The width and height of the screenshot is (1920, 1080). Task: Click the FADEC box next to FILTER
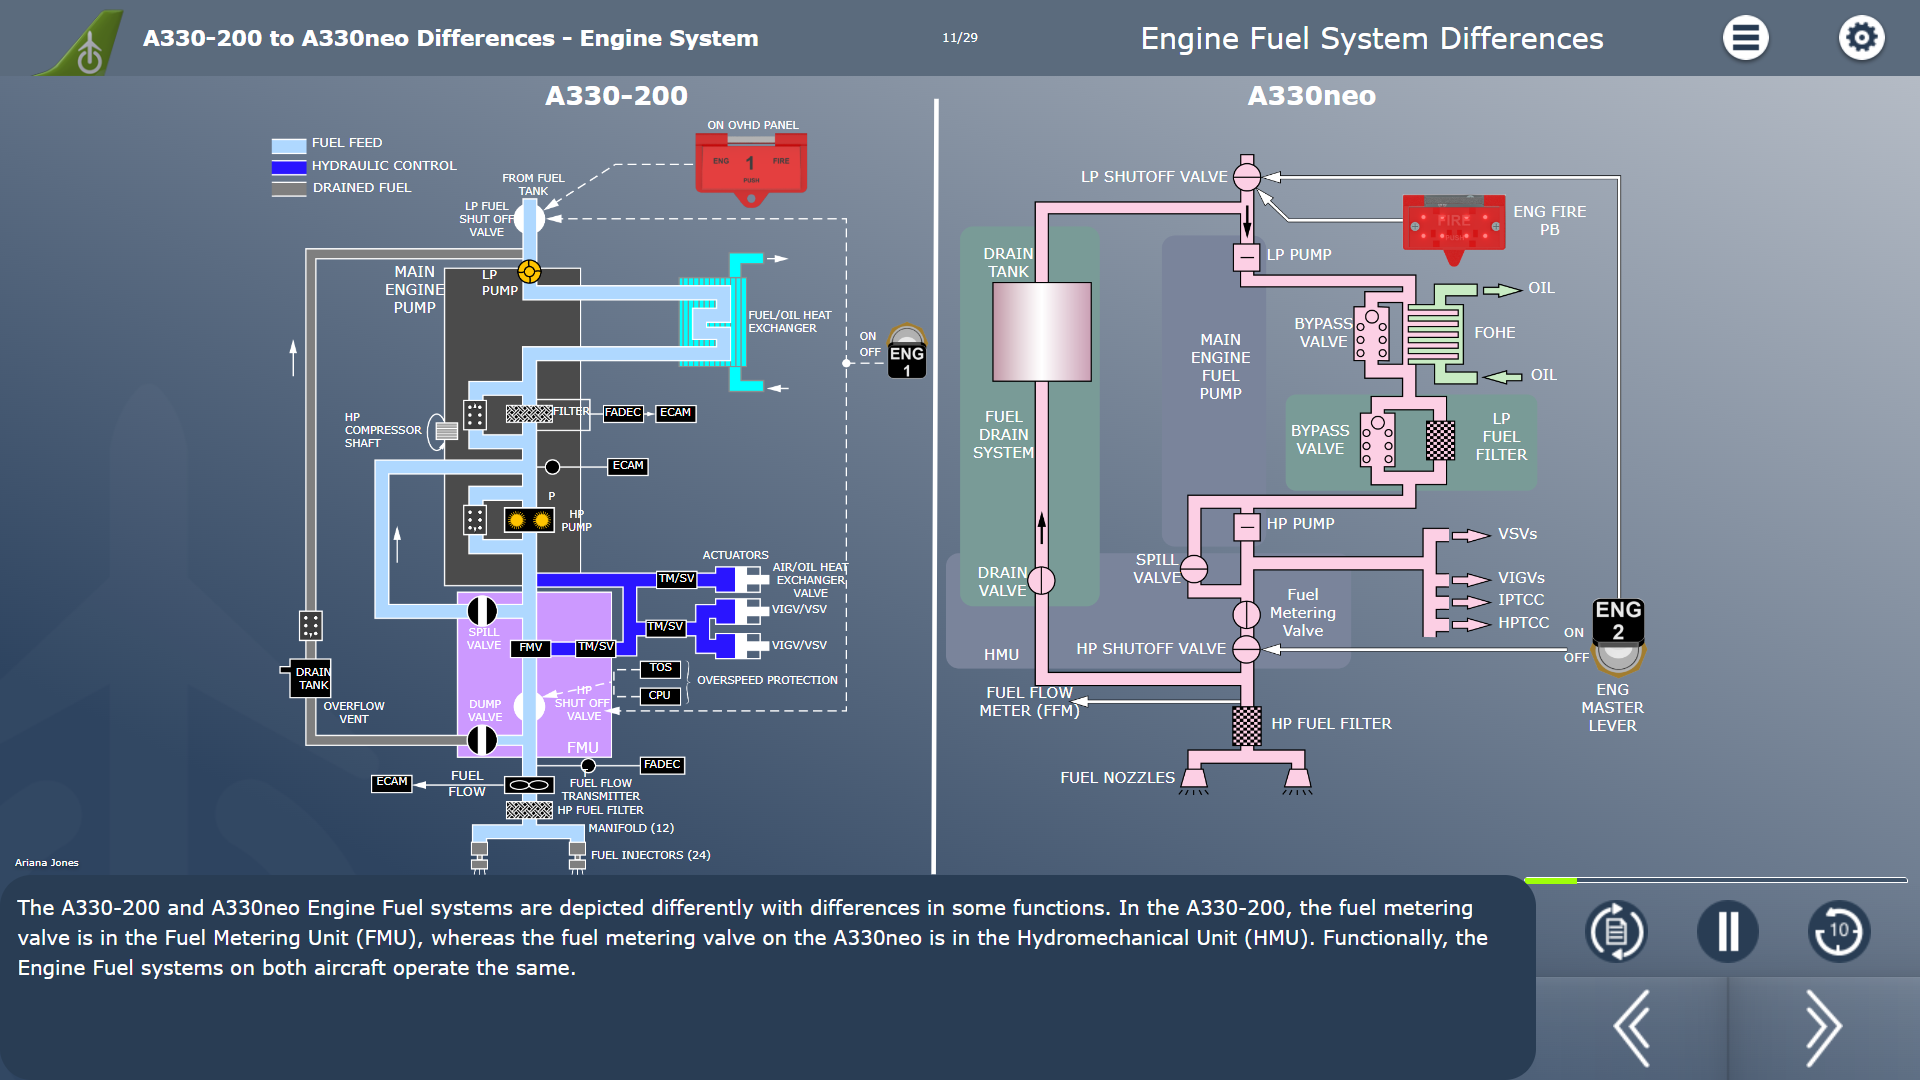pos(623,413)
